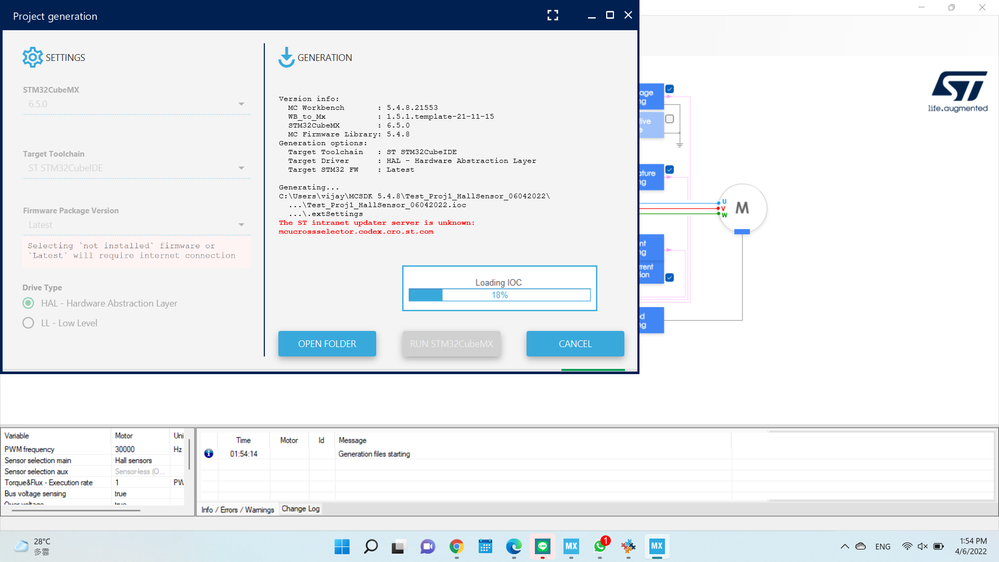This screenshot has height=562, width=999.
Task: Select the Torque&Flux - Execution rate row
Action: (93, 483)
